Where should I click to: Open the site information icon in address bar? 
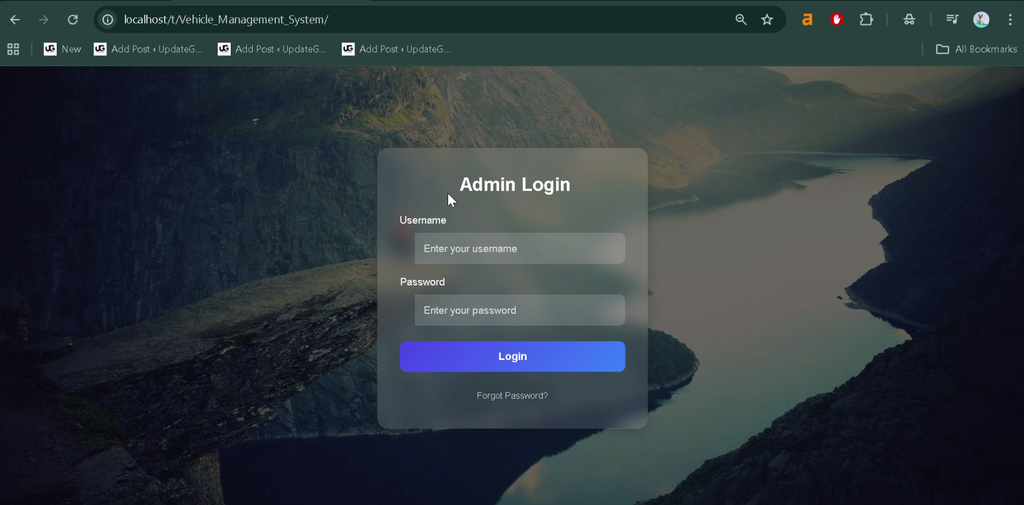pos(108,20)
